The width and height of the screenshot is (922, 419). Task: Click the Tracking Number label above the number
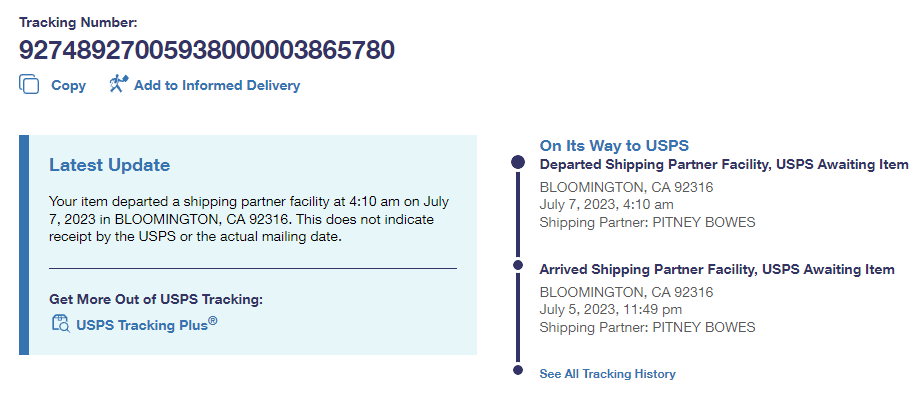click(x=78, y=21)
